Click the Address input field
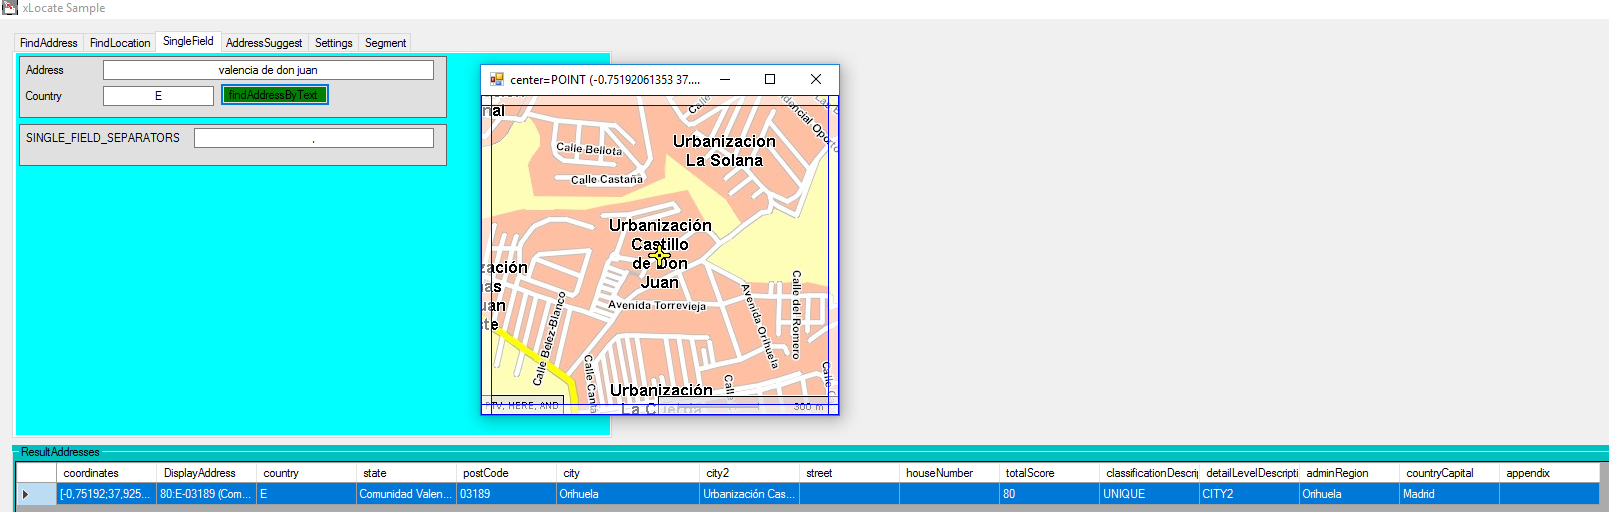 268,70
